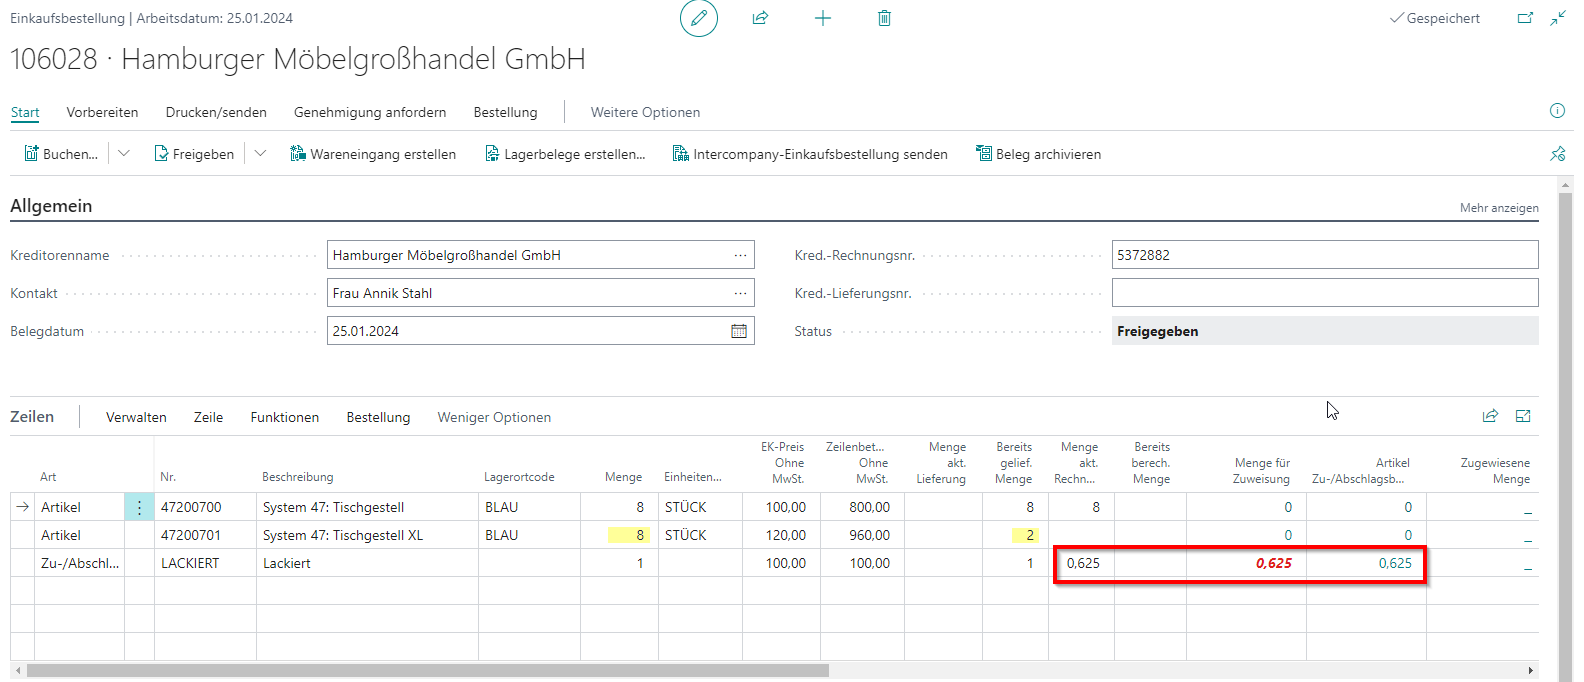
Task: Click Intercompany-Einkaufsbestellung senden
Action: [810, 154]
